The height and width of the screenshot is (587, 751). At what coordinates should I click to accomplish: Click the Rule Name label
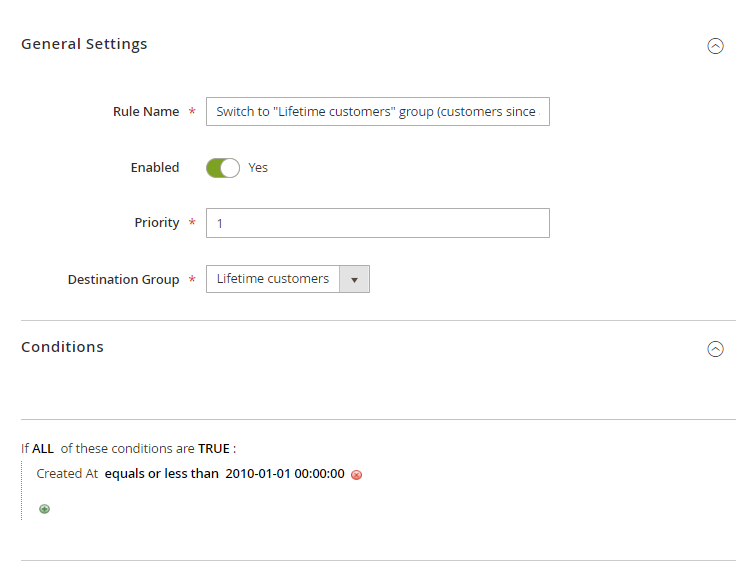146,112
